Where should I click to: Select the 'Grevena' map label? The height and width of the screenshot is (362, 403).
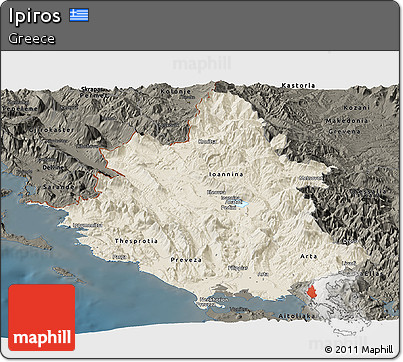(x=344, y=131)
